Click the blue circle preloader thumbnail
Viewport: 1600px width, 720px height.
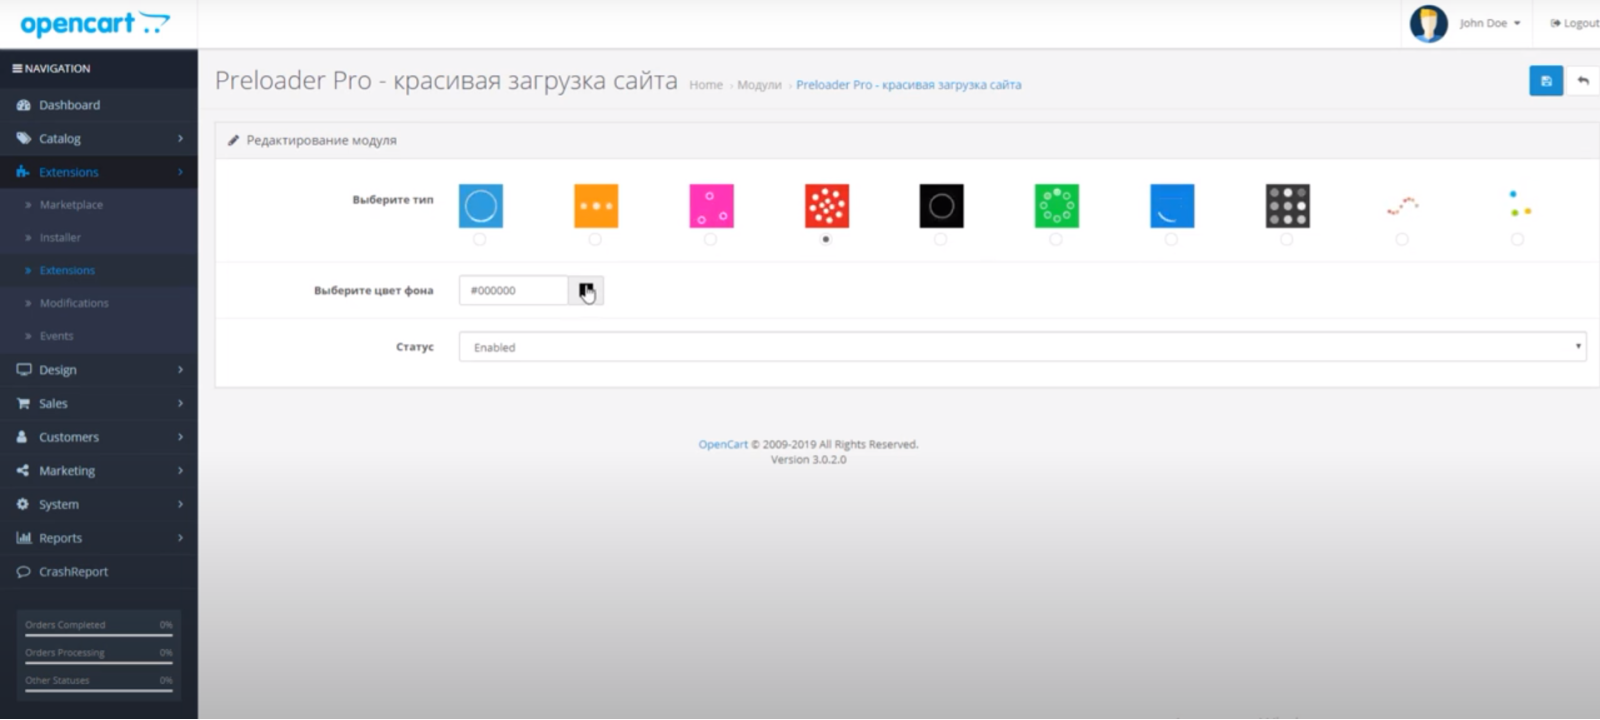481,206
